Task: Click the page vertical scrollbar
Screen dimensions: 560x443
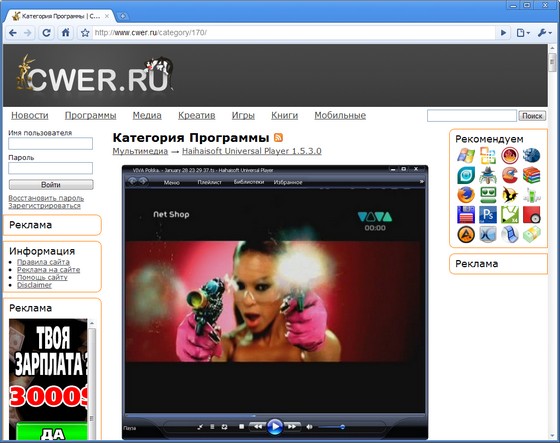Action: [x=552, y=241]
